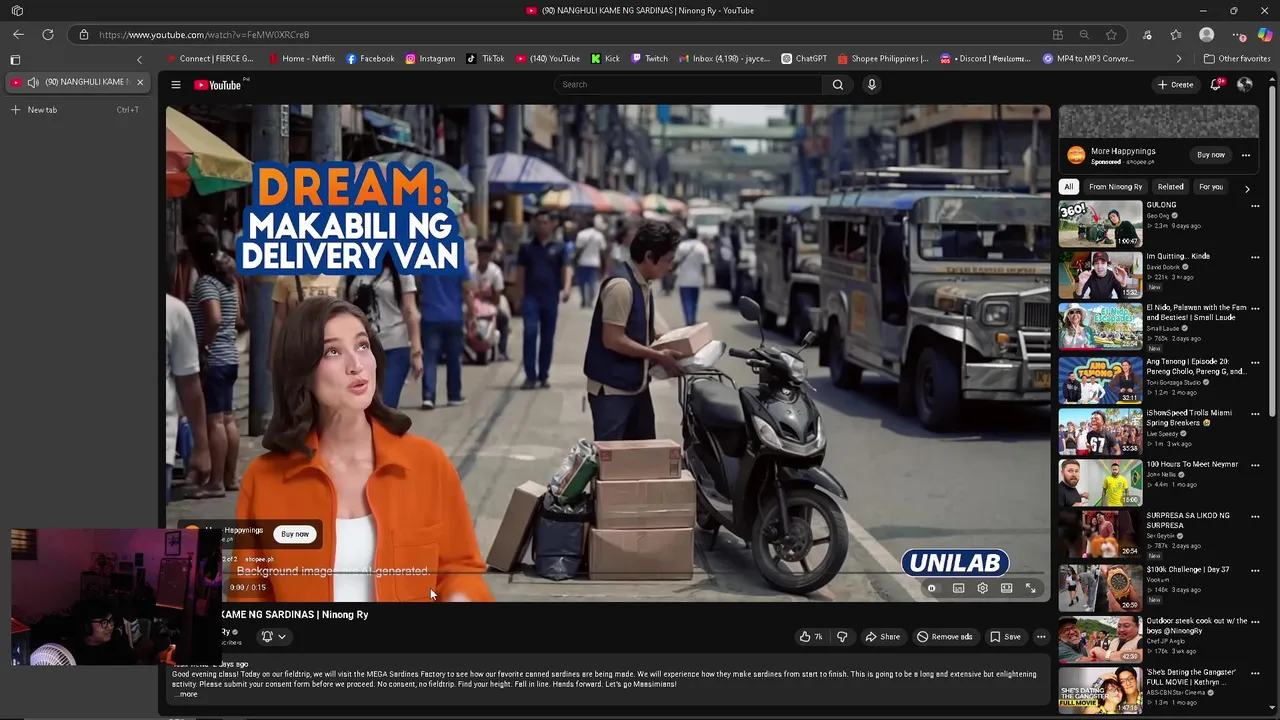Open YouTube notifications bell
The height and width of the screenshot is (720, 1280).
click(x=1216, y=85)
